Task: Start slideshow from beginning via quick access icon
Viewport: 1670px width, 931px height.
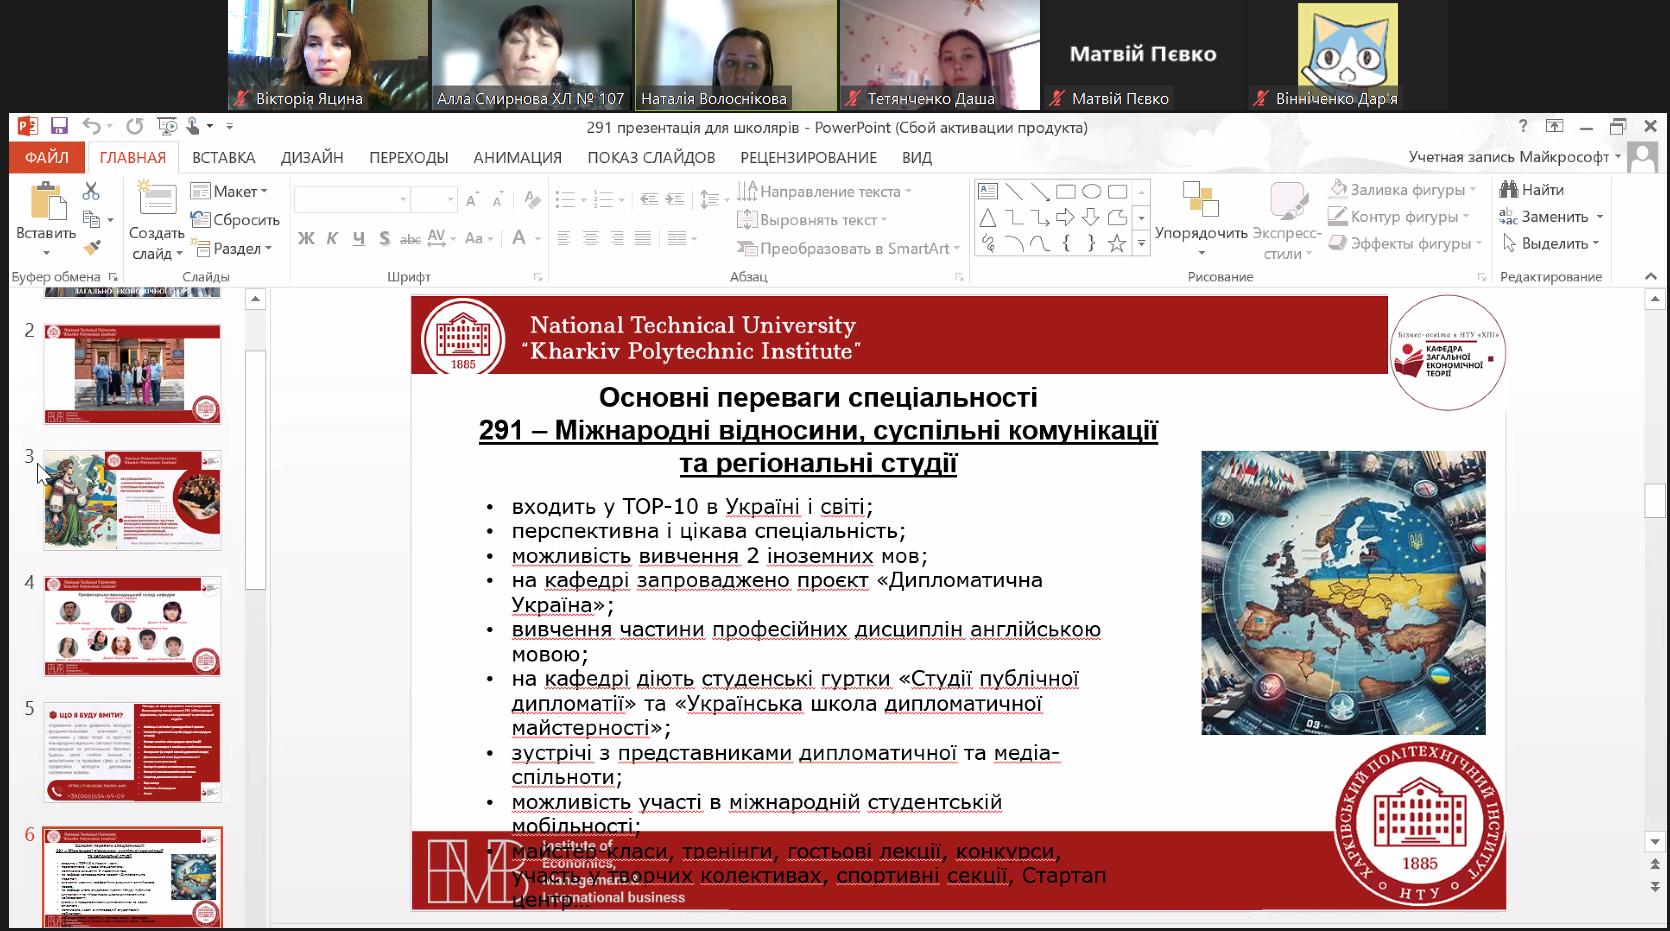Action: click(167, 126)
